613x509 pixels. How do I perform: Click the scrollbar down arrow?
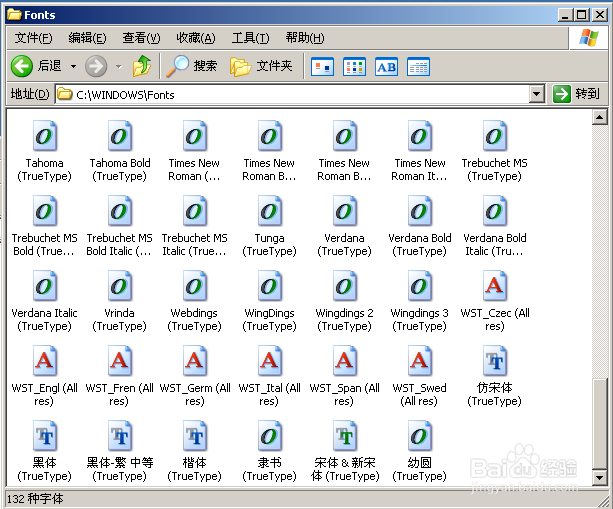pos(599,477)
